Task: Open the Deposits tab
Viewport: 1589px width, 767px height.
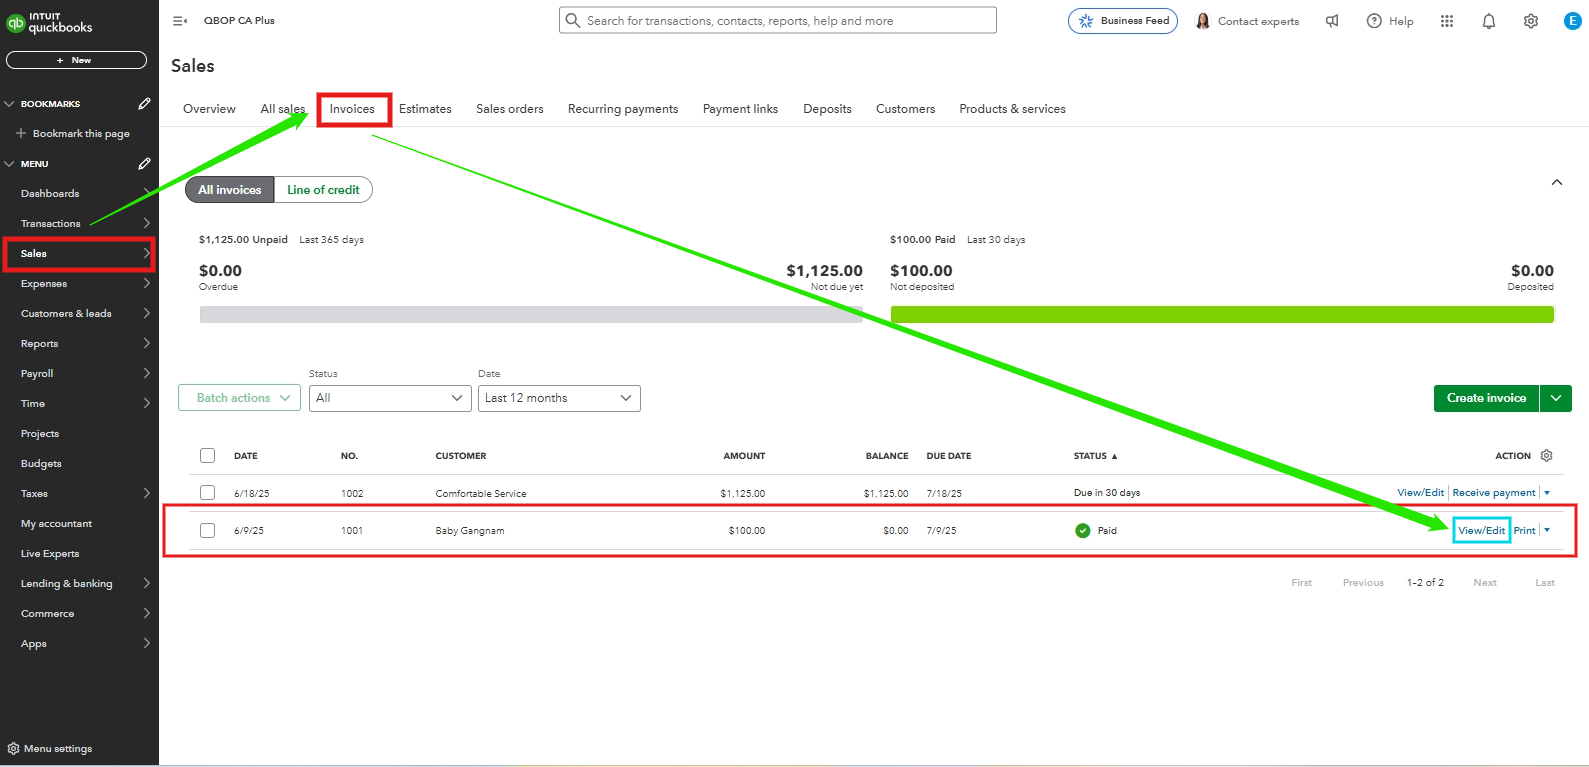Action: (x=827, y=109)
